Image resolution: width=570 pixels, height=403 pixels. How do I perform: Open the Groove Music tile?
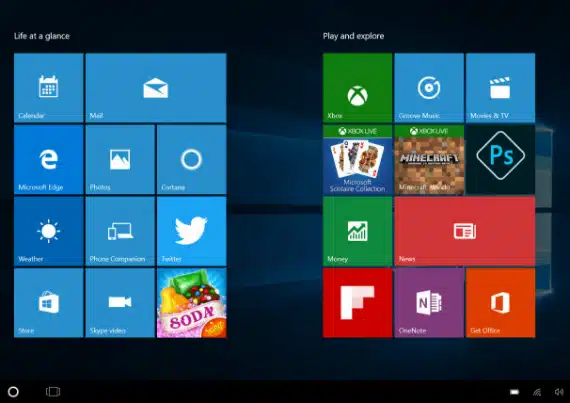(429, 88)
